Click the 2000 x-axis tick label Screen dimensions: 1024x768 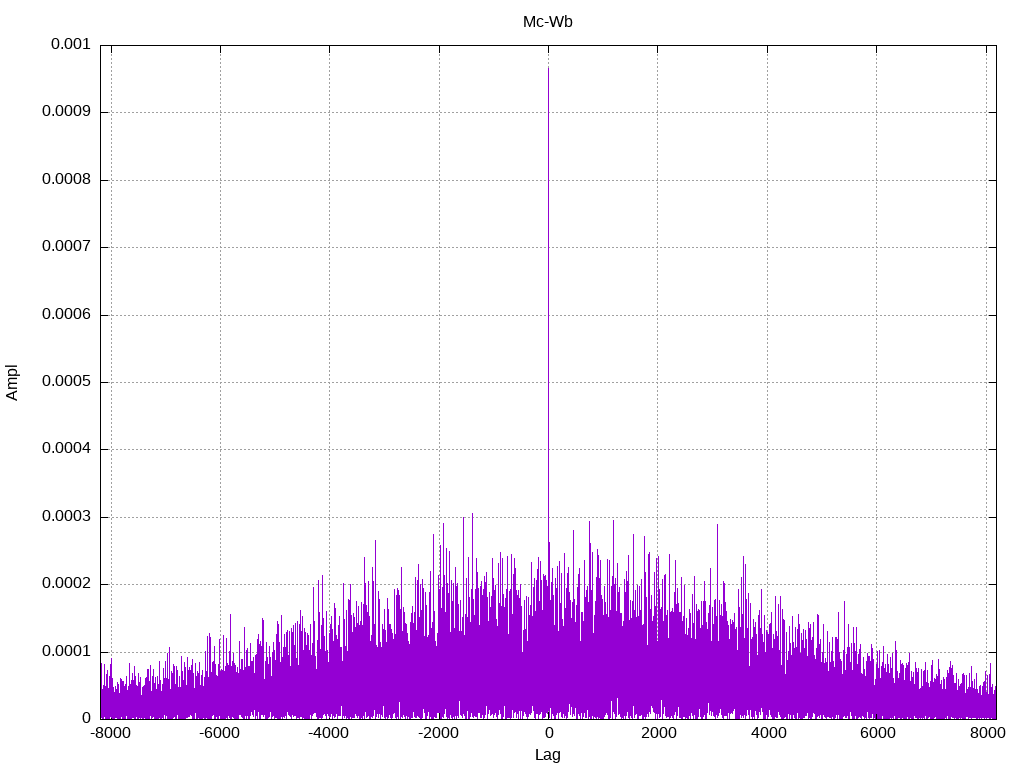pos(658,734)
